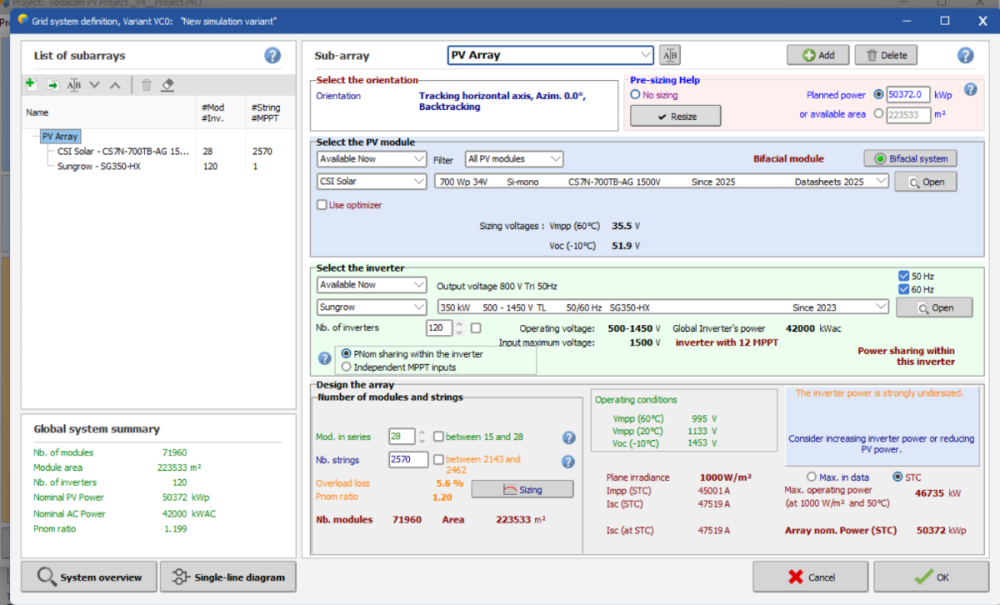Open help icon next to Mod. in series
Viewport: 1000px width, 605px height.
pos(569,437)
